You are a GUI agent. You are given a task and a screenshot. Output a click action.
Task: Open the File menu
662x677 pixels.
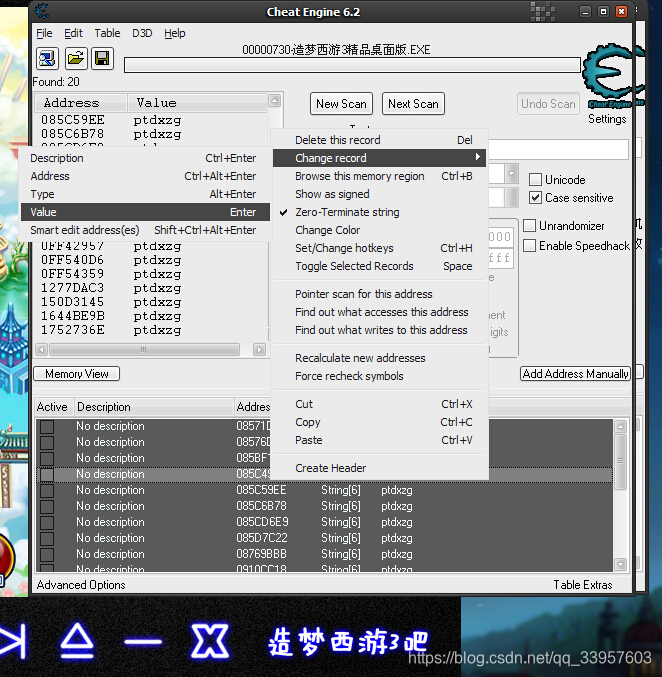(x=44, y=33)
